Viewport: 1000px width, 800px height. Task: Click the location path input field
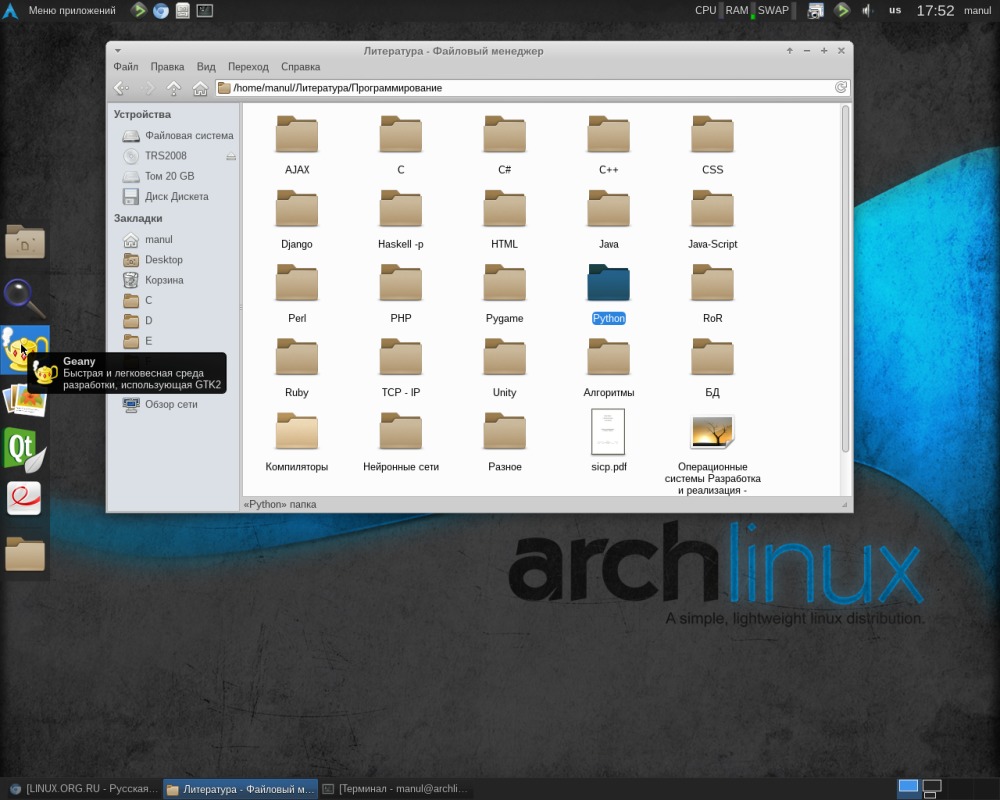tap(533, 88)
